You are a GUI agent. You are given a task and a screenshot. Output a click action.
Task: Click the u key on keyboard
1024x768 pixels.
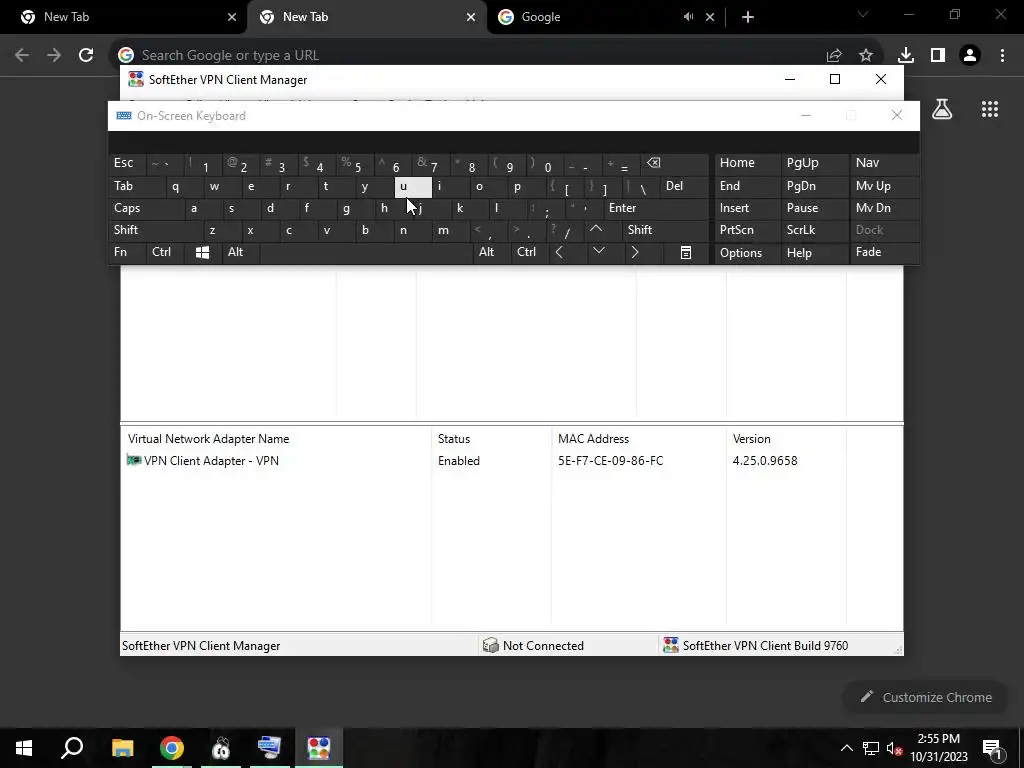(413, 187)
